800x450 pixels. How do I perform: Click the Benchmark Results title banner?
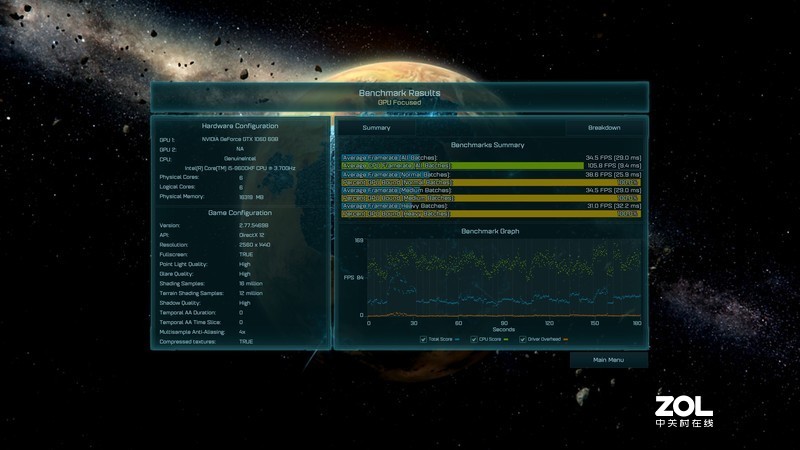pyautogui.click(x=399, y=96)
